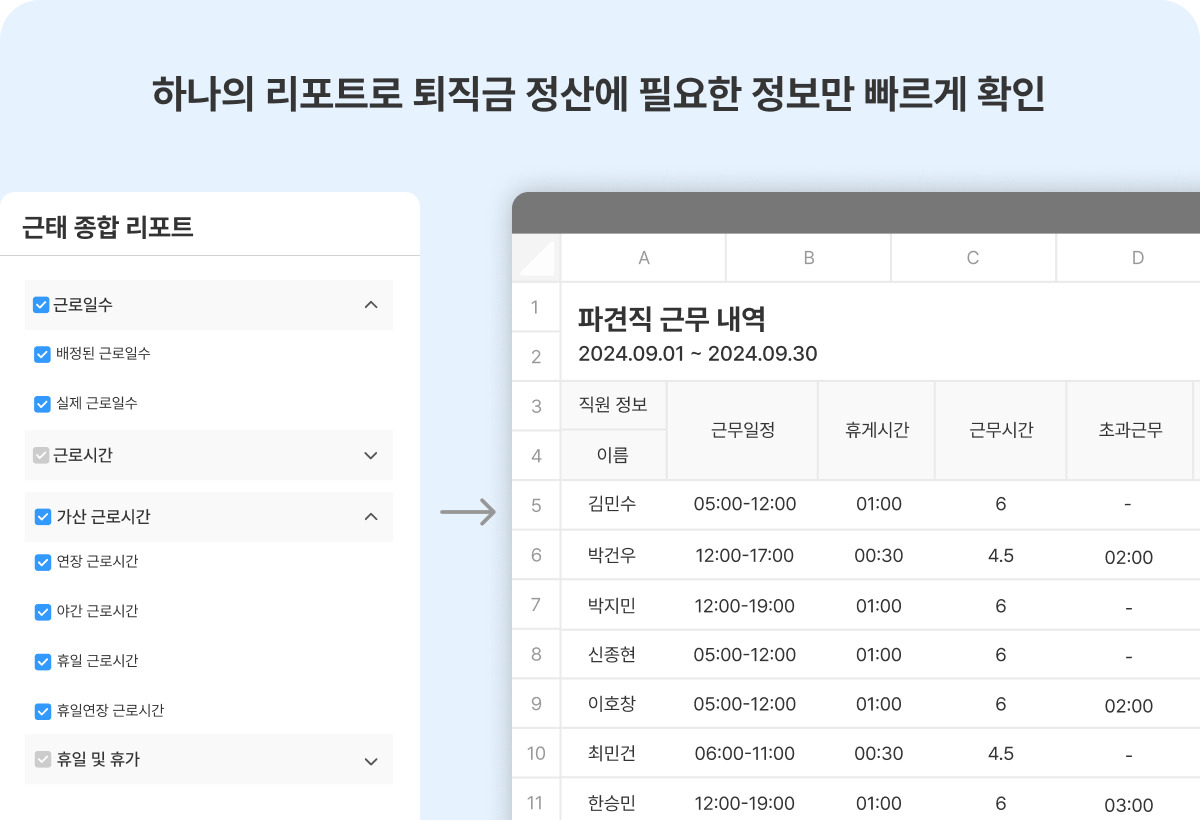
Task: Click 박건우's overtime 02:00
Action: click(x=1129, y=557)
